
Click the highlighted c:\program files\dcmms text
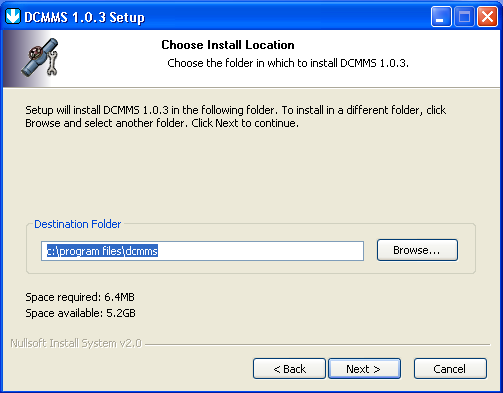coord(102,251)
